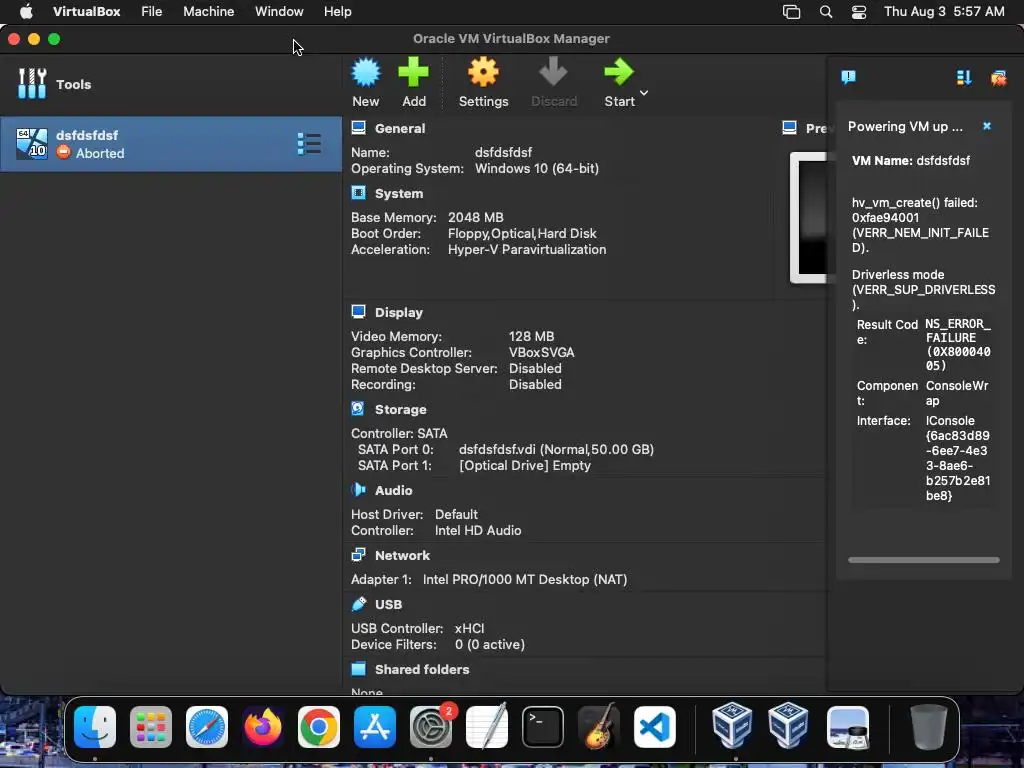This screenshot has width=1024, height=768.
Task: Click the New virtual machine icon
Action: point(366,72)
